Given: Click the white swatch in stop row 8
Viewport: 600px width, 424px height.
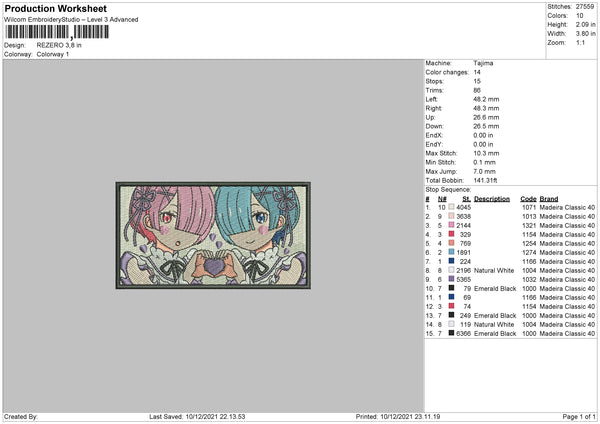Looking at the screenshot, I should tap(452, 270).
